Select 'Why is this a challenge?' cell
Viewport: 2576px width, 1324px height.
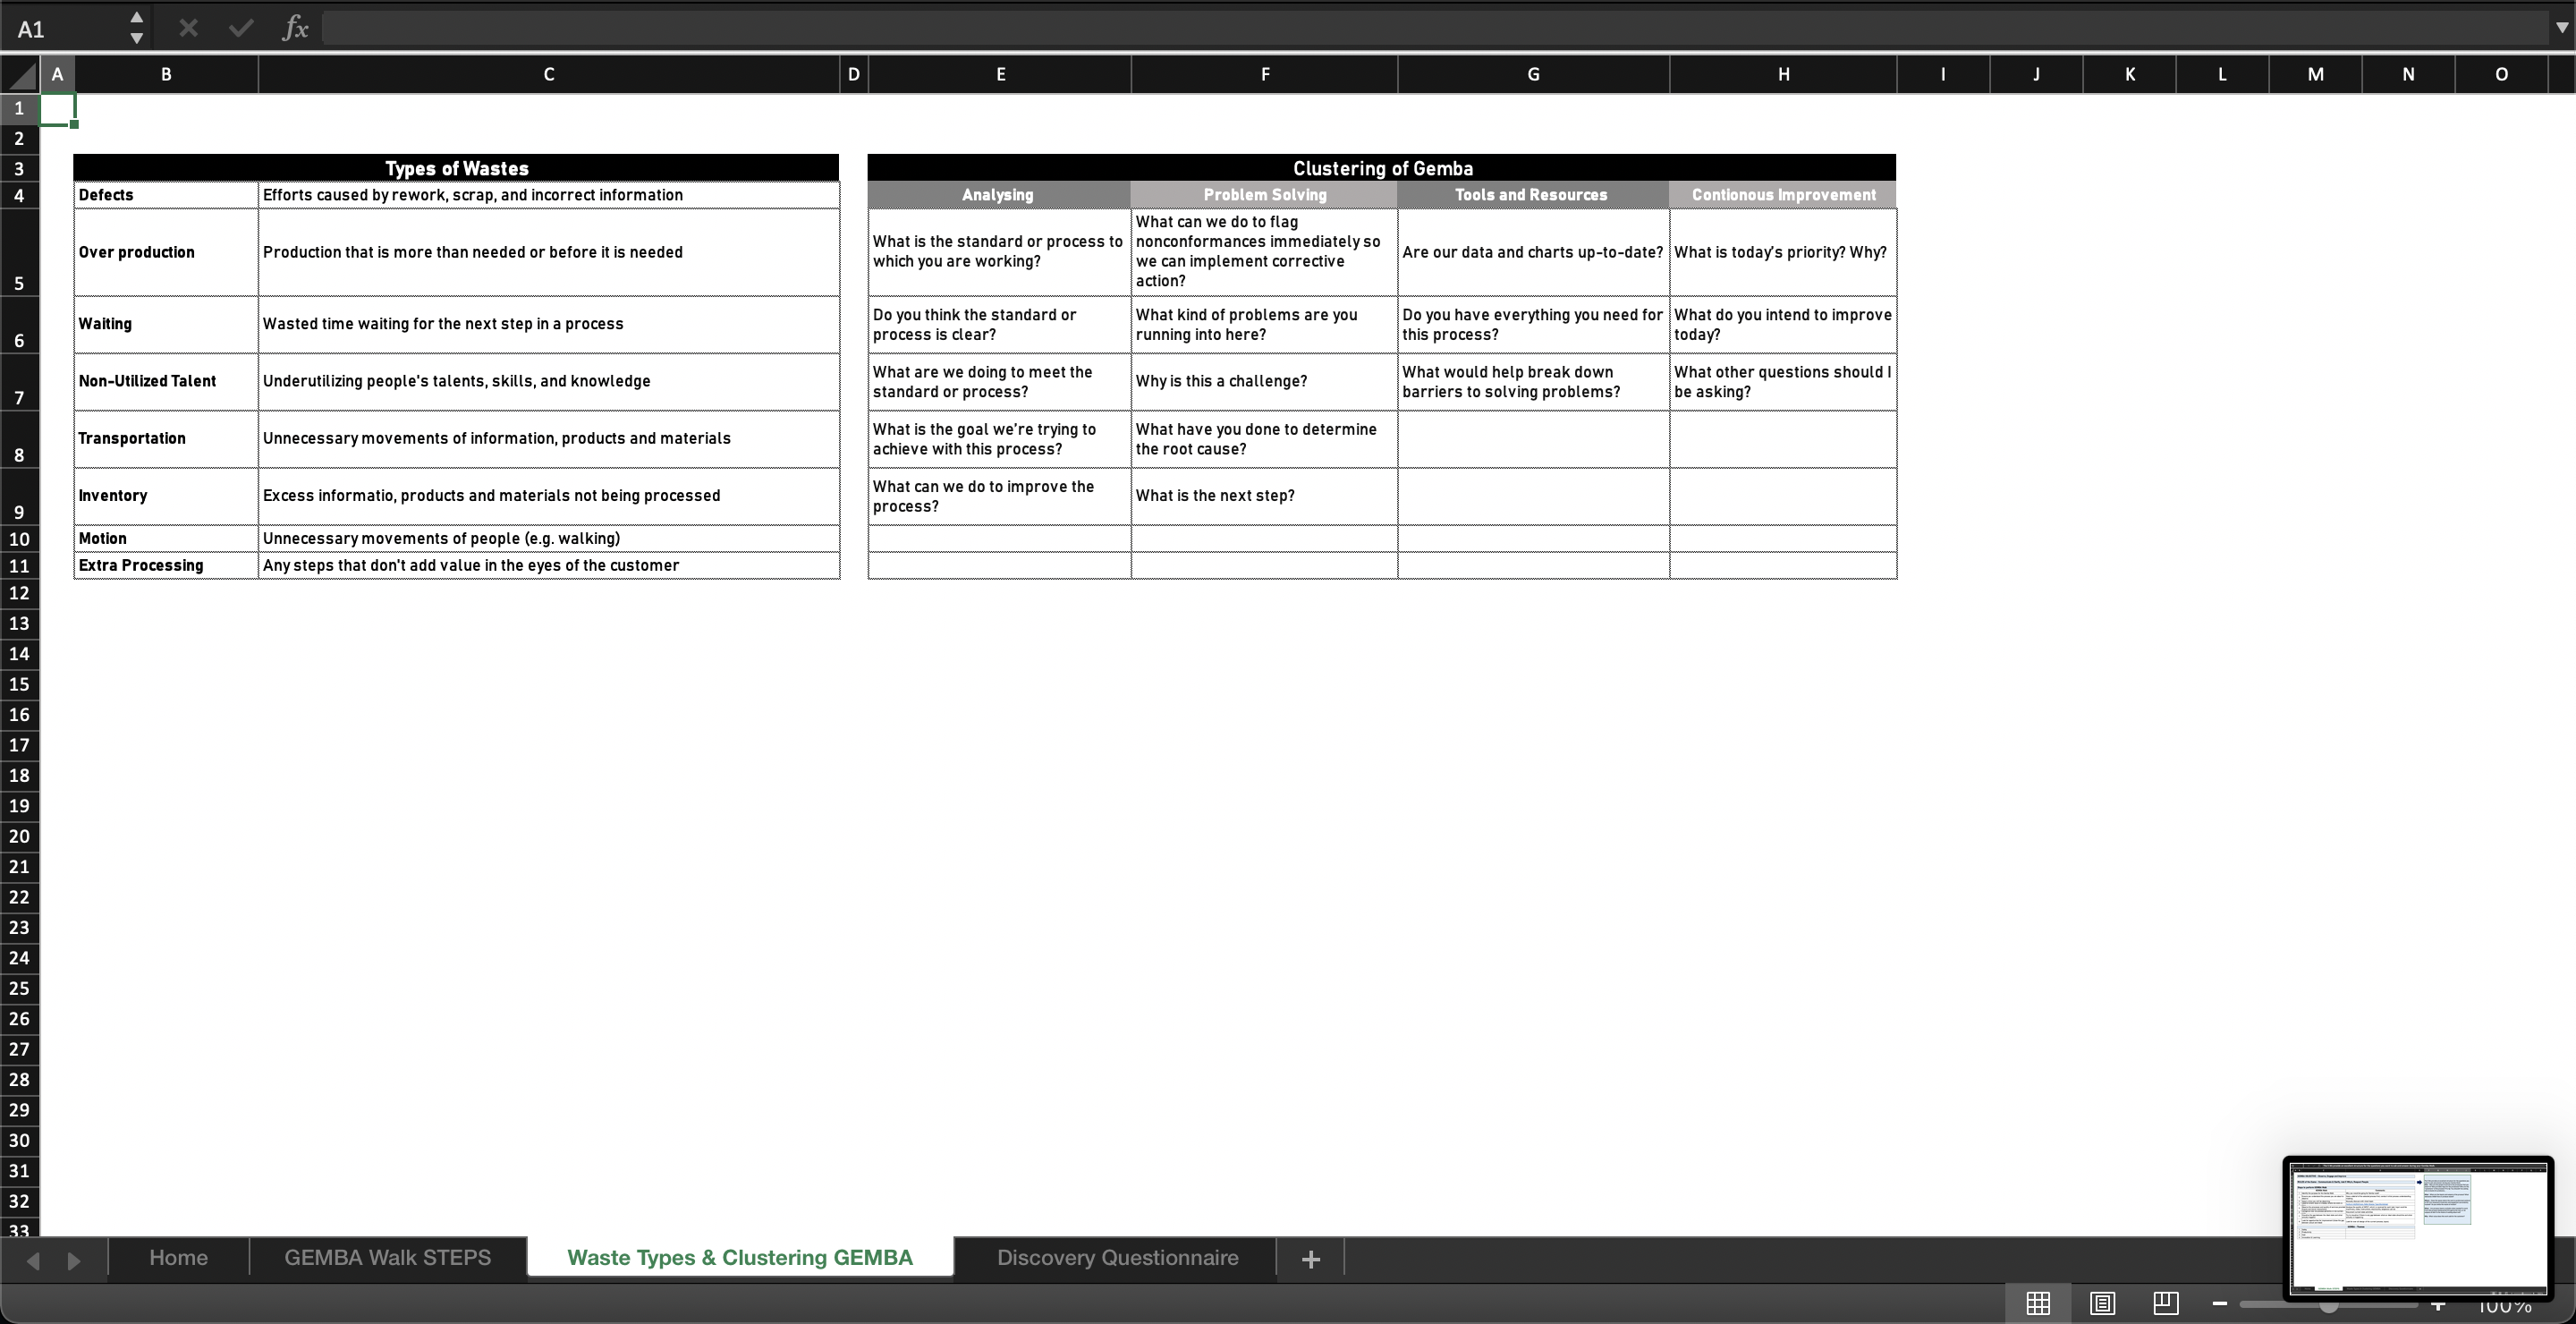(x=1265, y=381)
